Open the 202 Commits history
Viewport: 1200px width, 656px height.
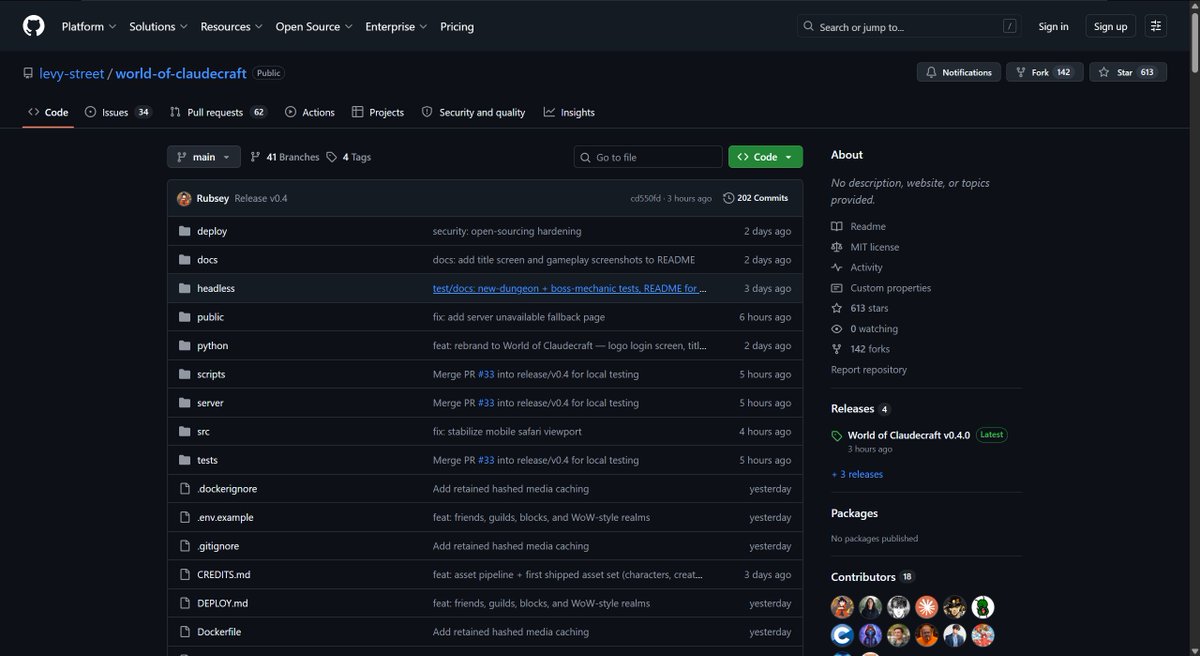756,198
